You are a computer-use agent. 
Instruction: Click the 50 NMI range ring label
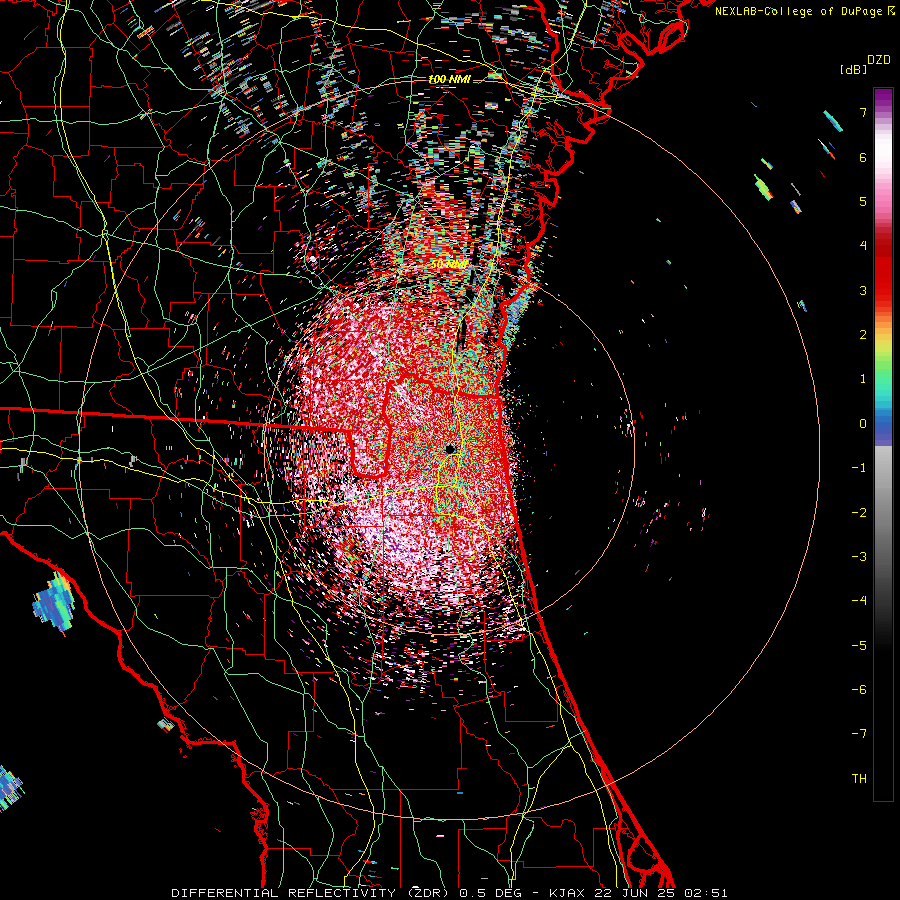coord(449,264)
